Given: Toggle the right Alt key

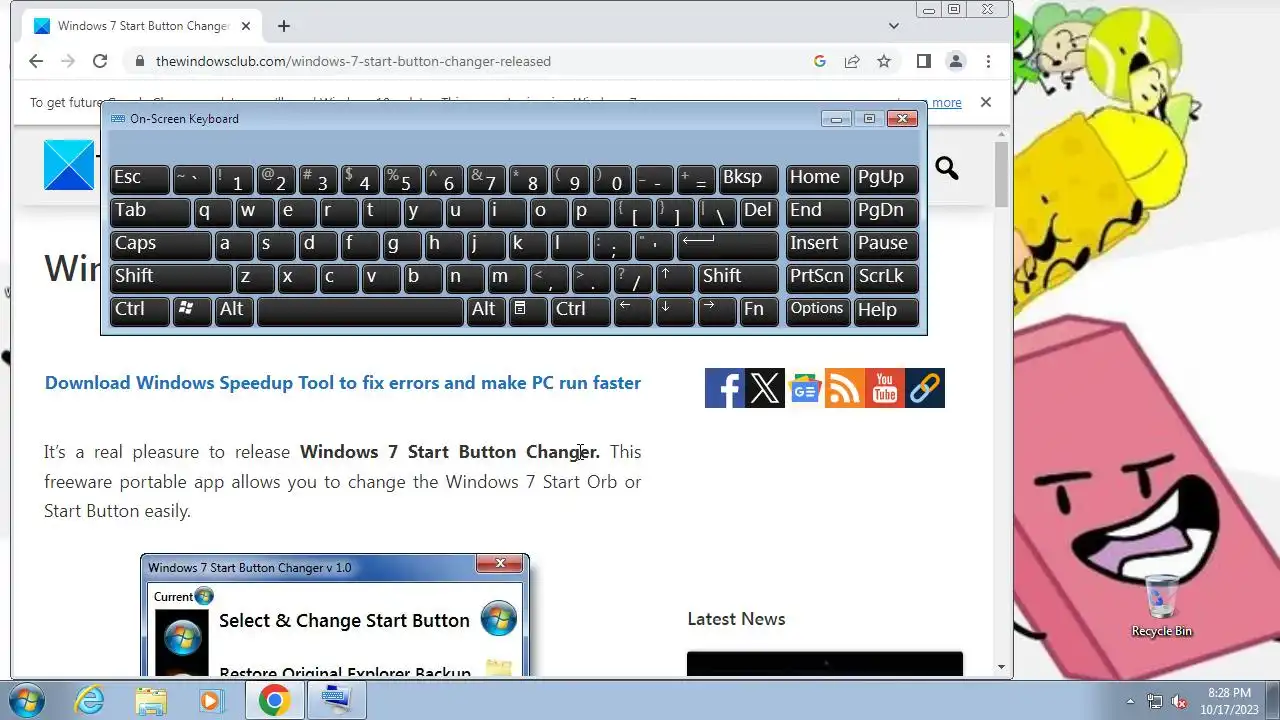Looking at the screenshot, I should 485,311.
